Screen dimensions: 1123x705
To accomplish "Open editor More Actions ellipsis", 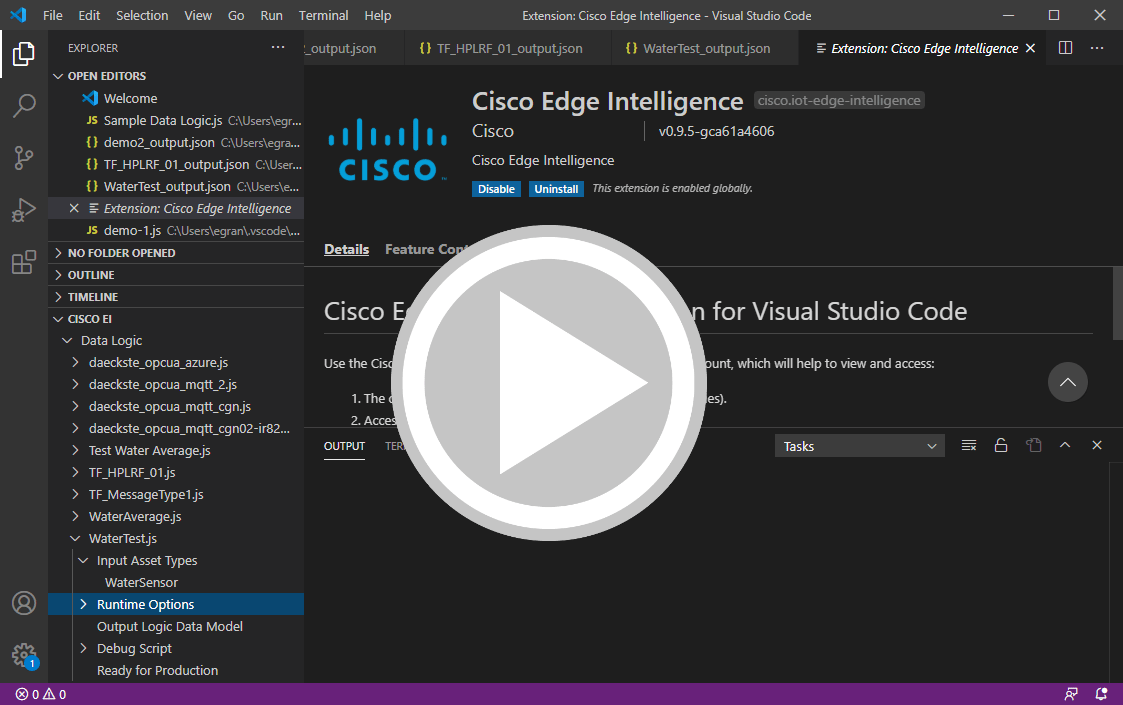I will click(x=1097, y=48).
